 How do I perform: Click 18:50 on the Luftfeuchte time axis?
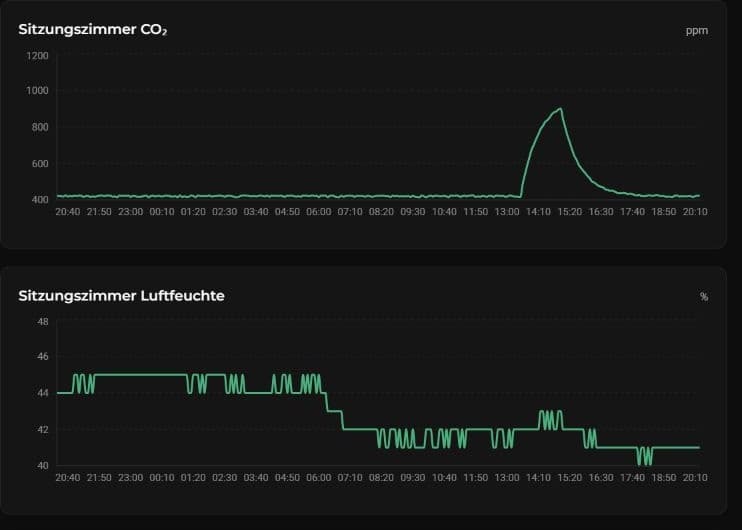(664, 478)
